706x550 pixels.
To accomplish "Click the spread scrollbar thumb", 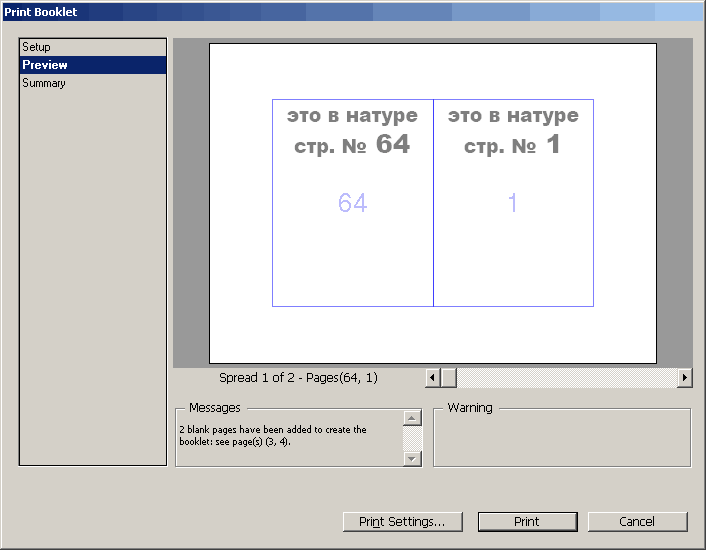I will point(448,378).
